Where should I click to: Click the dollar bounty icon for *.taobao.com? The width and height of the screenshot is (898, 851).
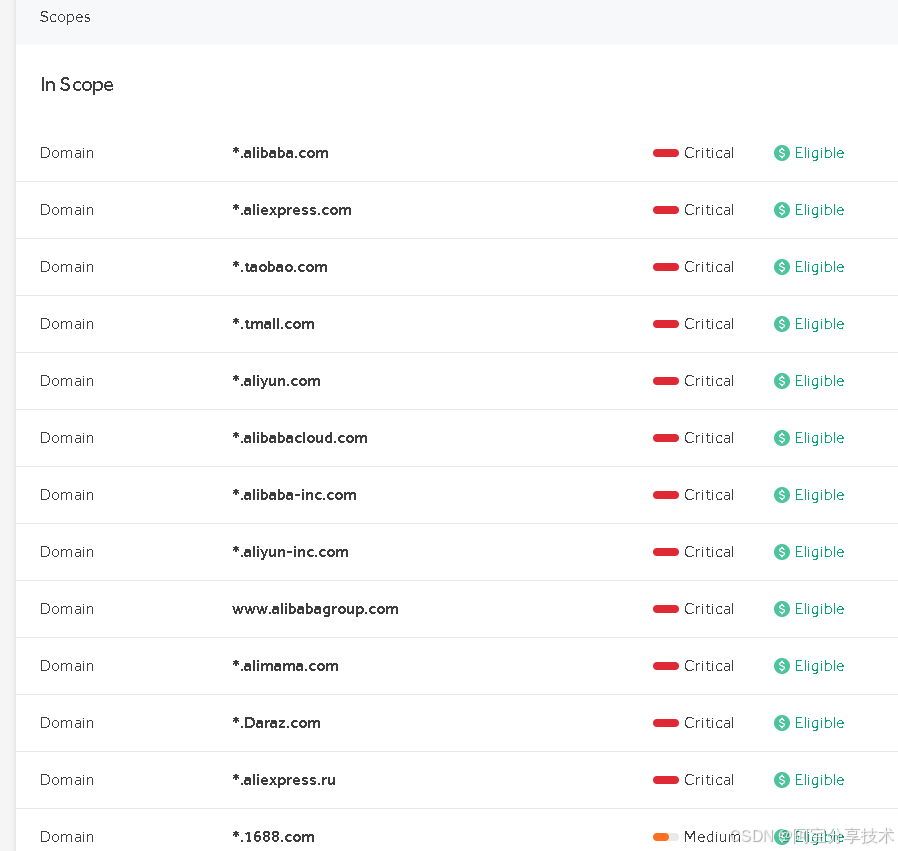point(781,267)
